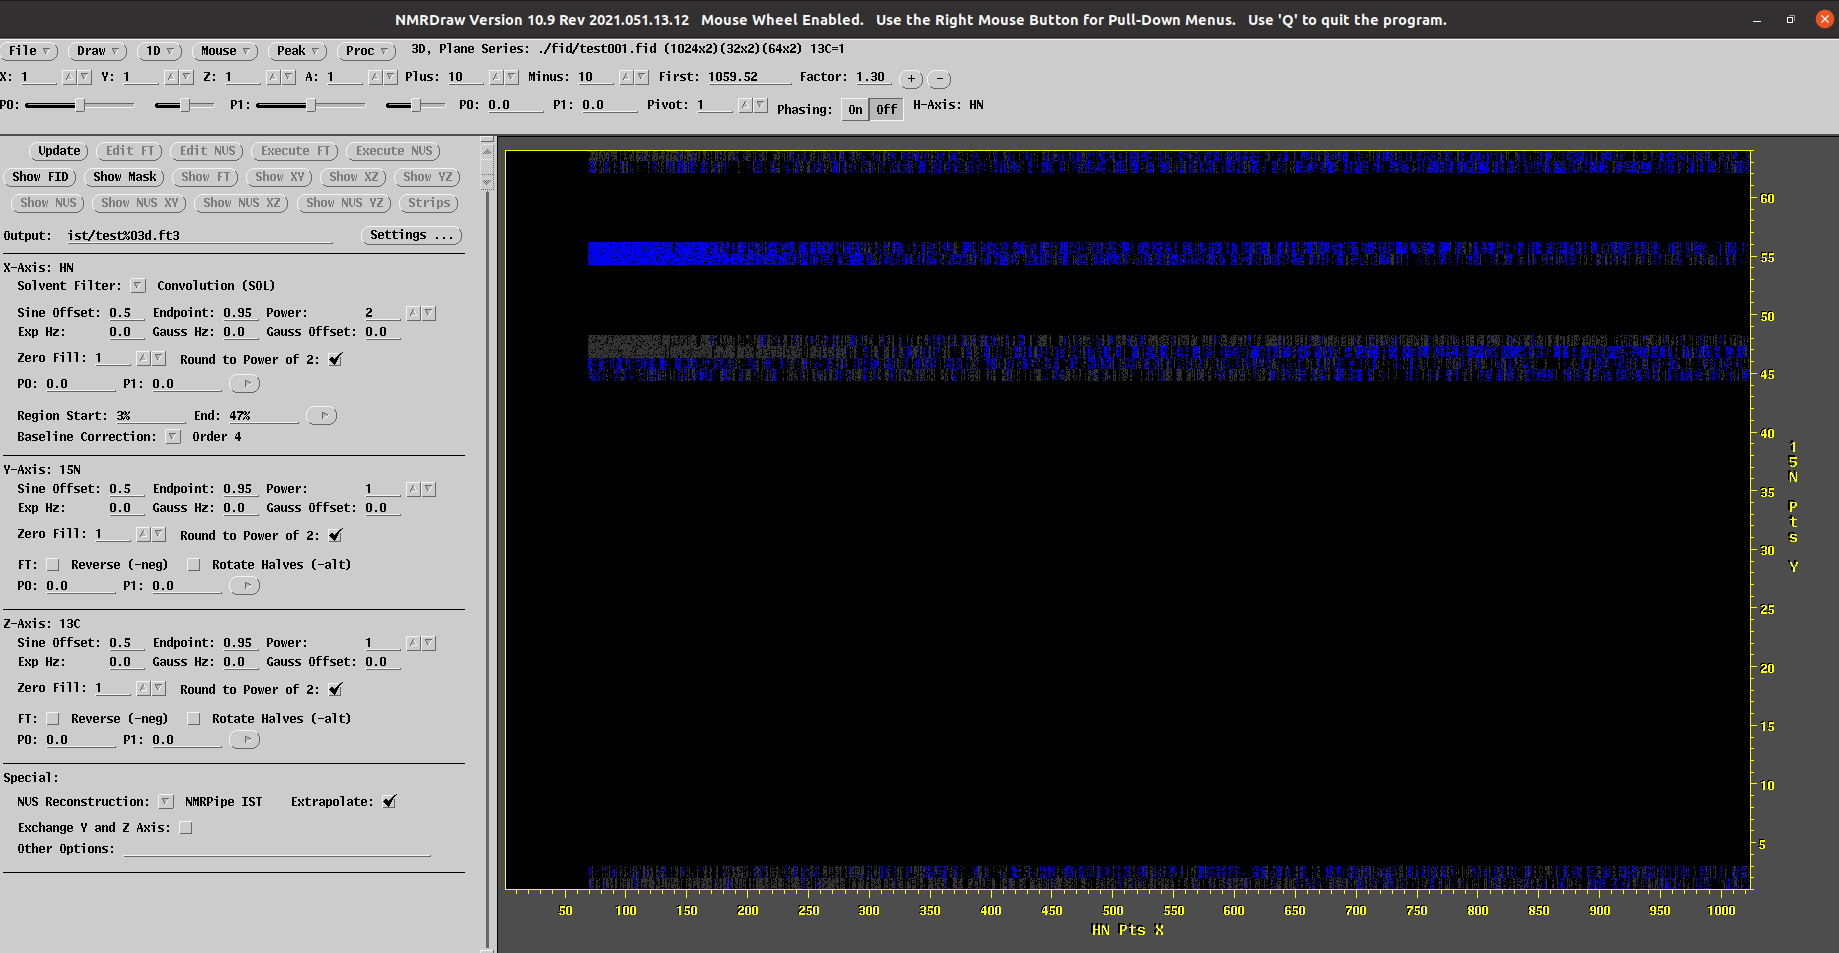The image size is (1839, 953).
Task: Click the arrow button beside X-Axis P1 field
Action: click(x=244, y=384)
